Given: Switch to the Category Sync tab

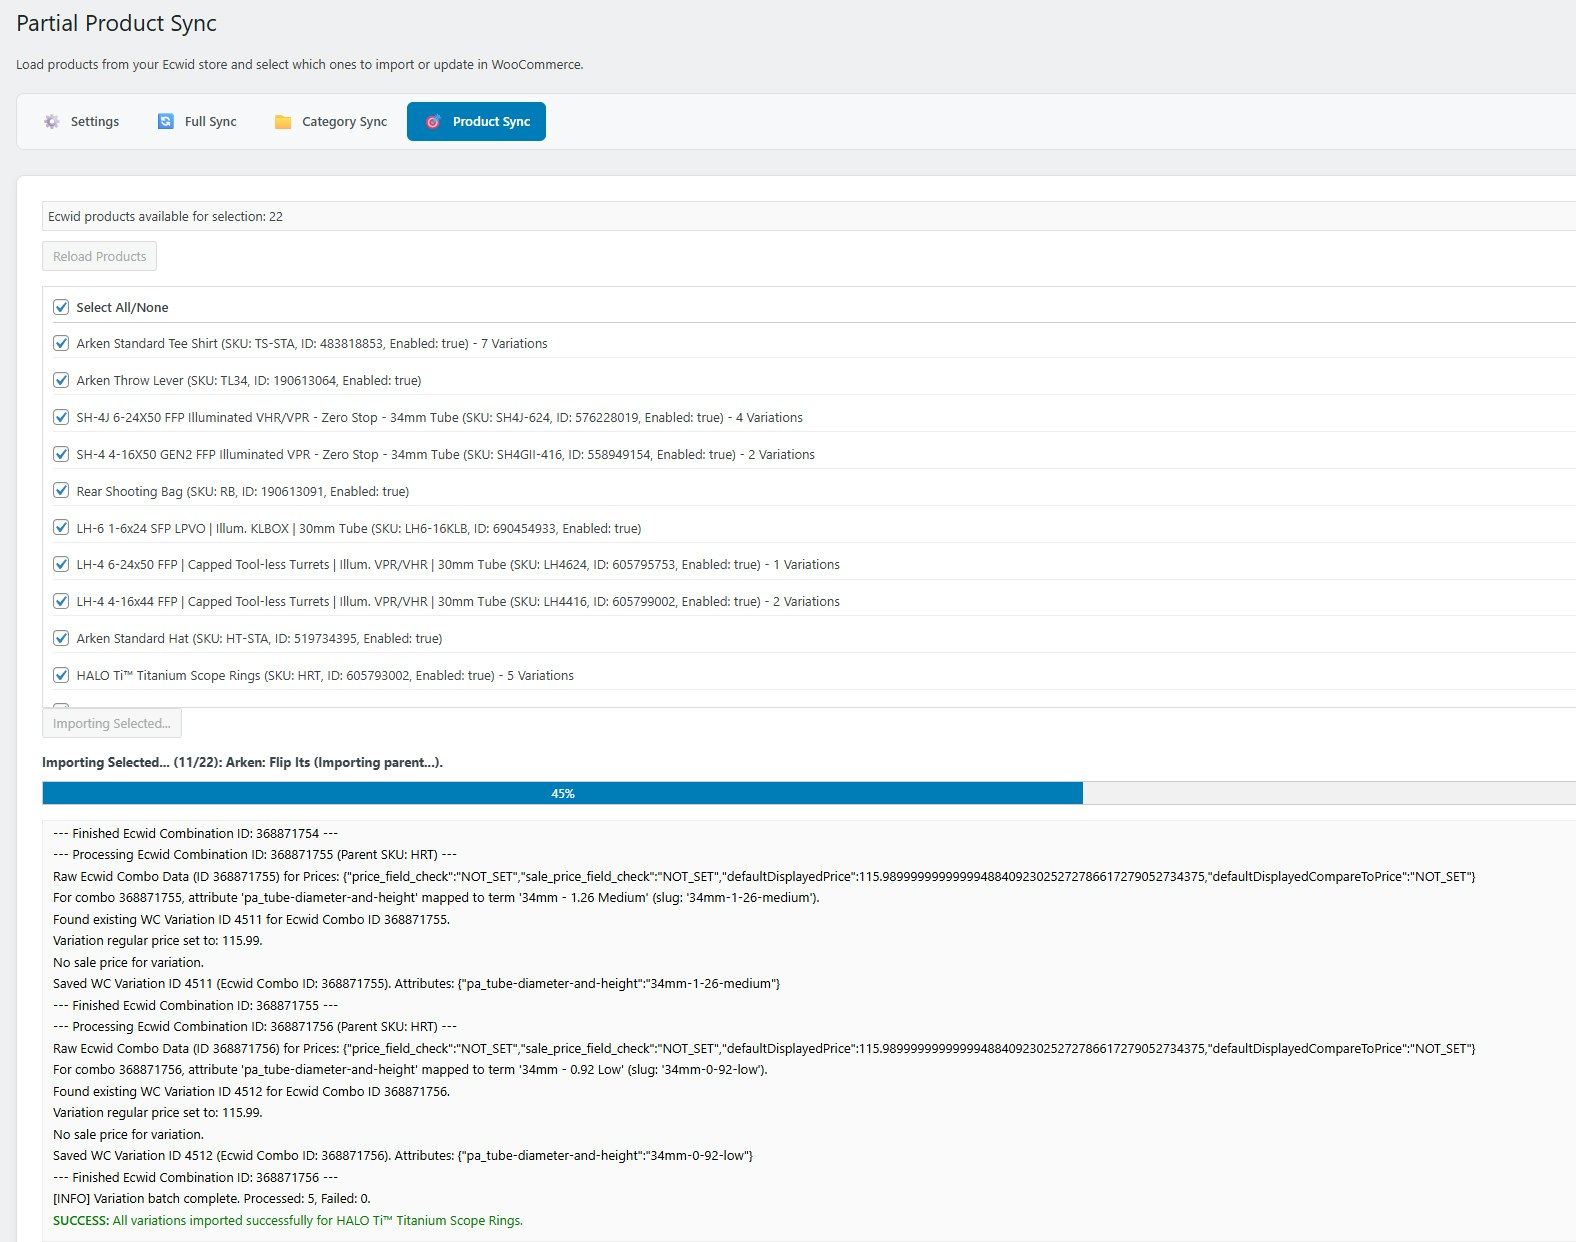Looking at the screenshot, I should tap(331, 121).
